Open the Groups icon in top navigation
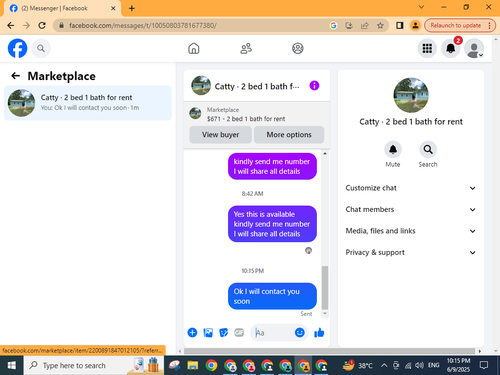The height and width of the screenshot is (375, 500). (298, 49)
